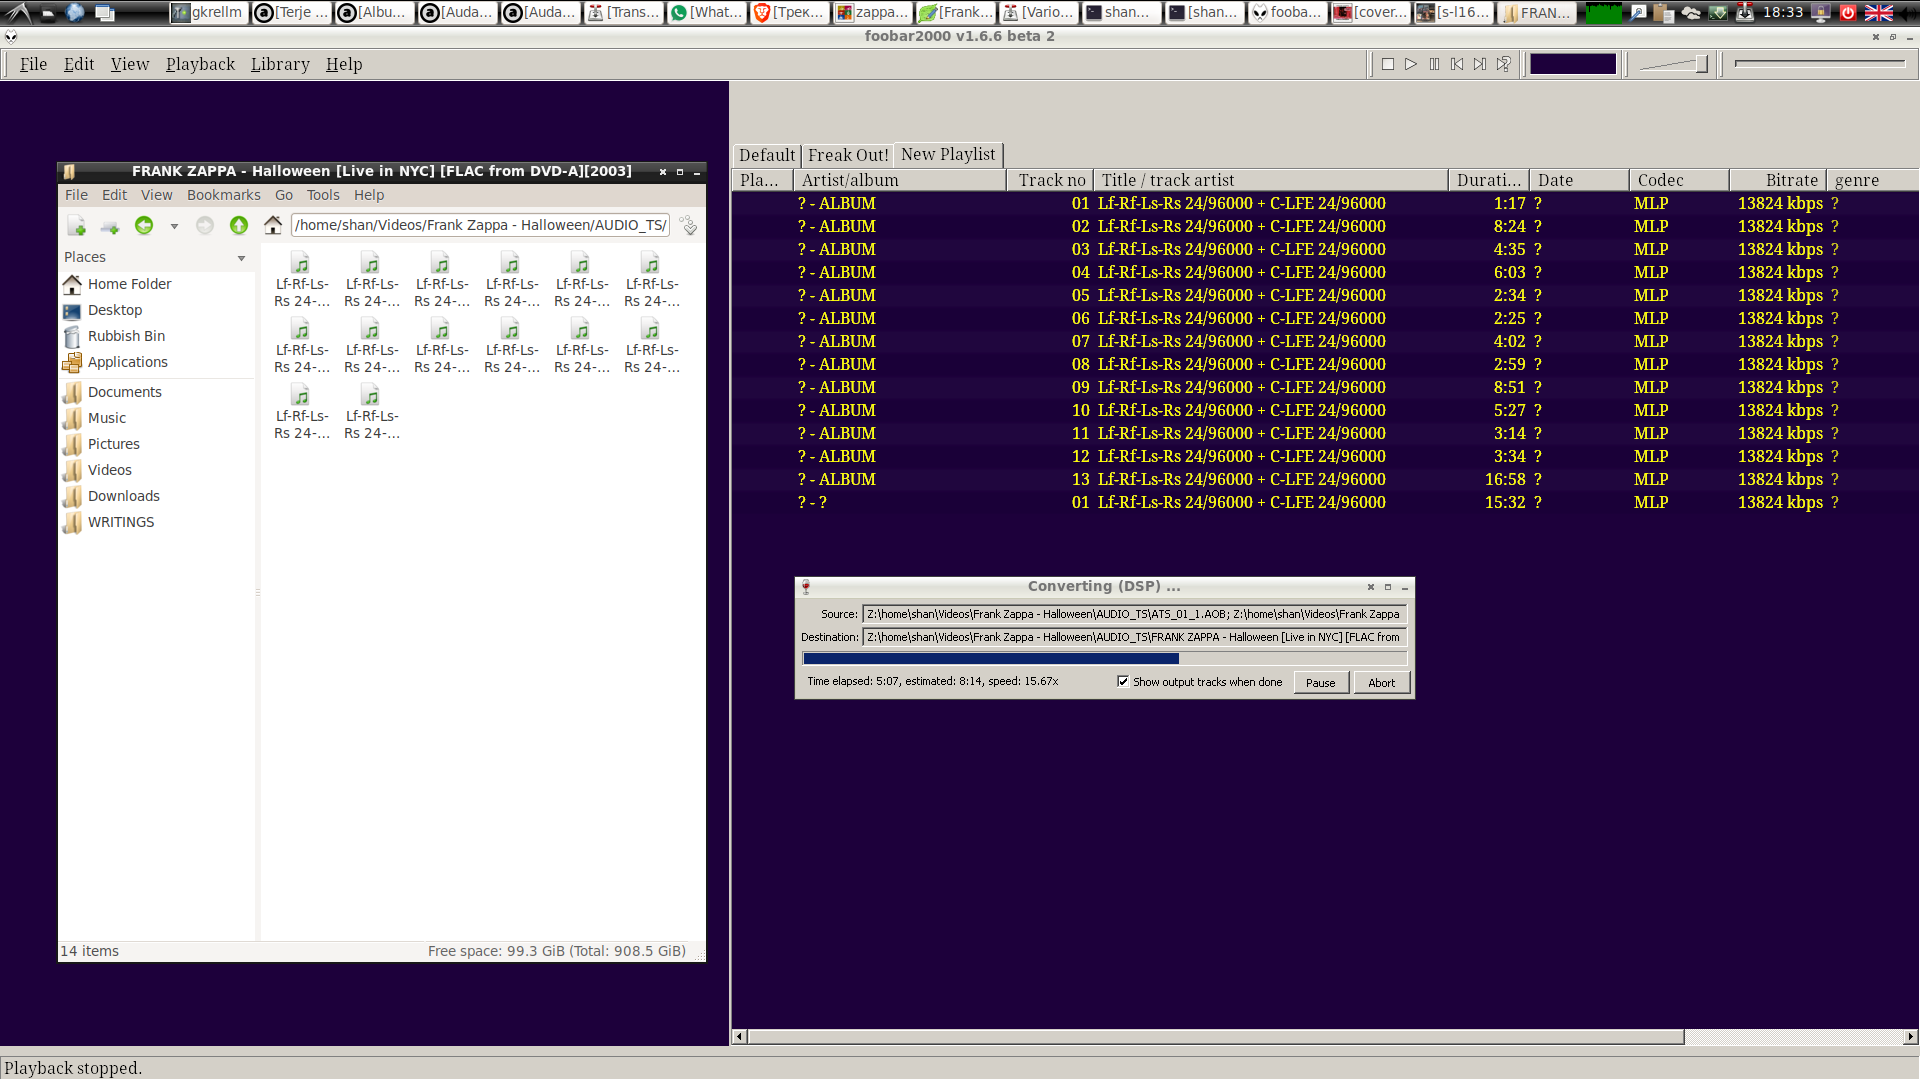This screenshot has width=1920, height=1080.
Task: Click the Abort button in Converting dialog
Action: click(1382, 683)
